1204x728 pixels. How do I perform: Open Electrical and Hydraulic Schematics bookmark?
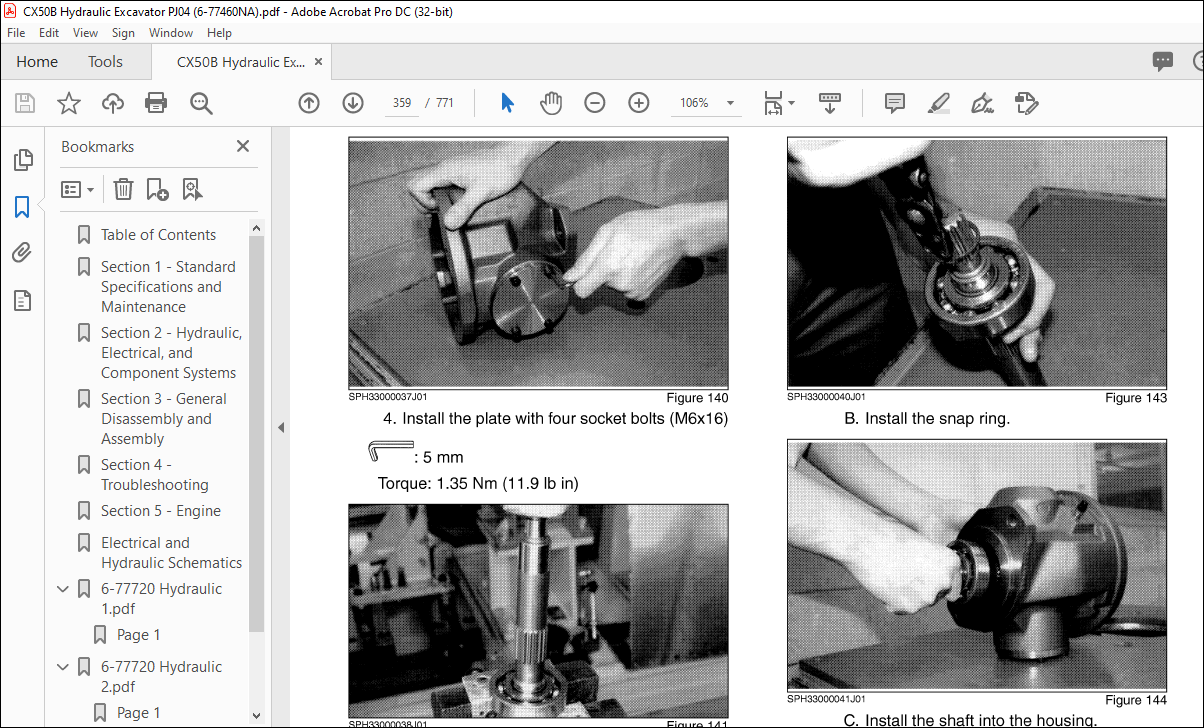(x=171, y=553)
